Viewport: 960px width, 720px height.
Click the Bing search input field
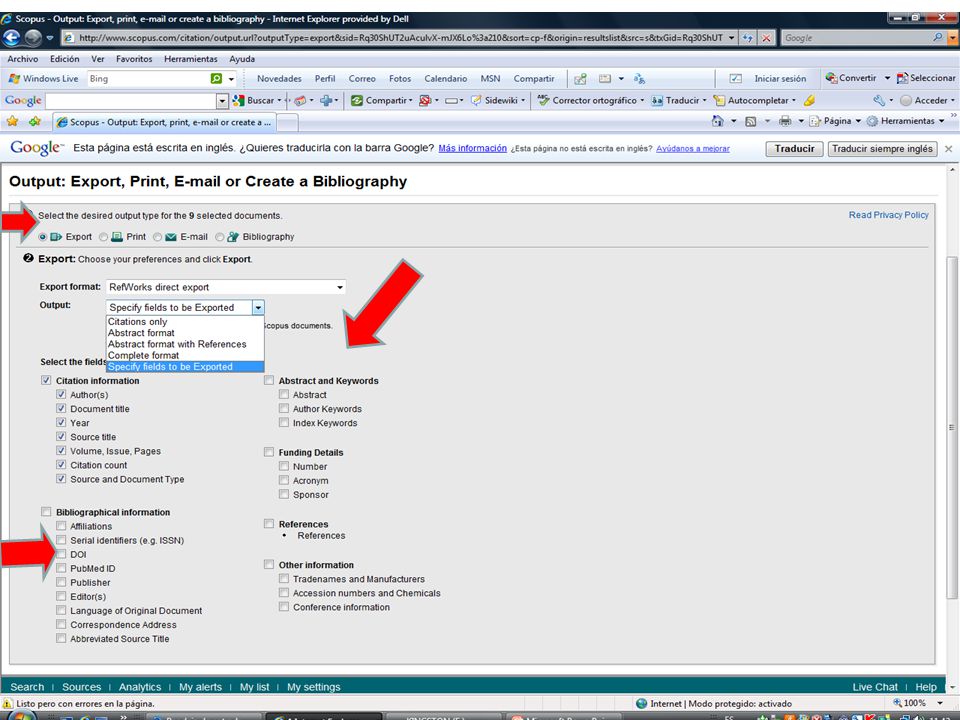[149, 78]
